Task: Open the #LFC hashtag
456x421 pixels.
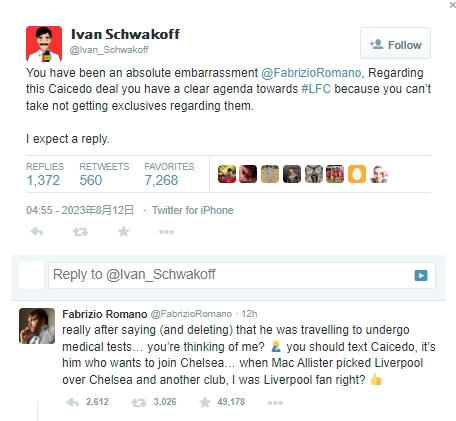Action: pos(316,89)
